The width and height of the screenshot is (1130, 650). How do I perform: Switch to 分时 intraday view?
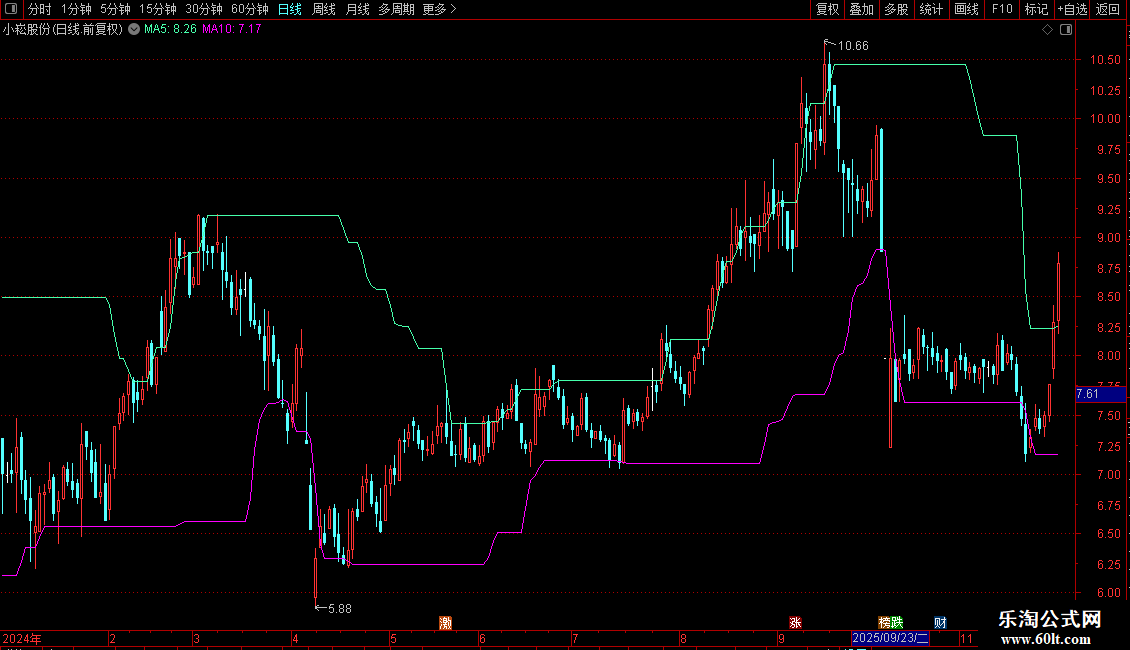click(40, 9)
